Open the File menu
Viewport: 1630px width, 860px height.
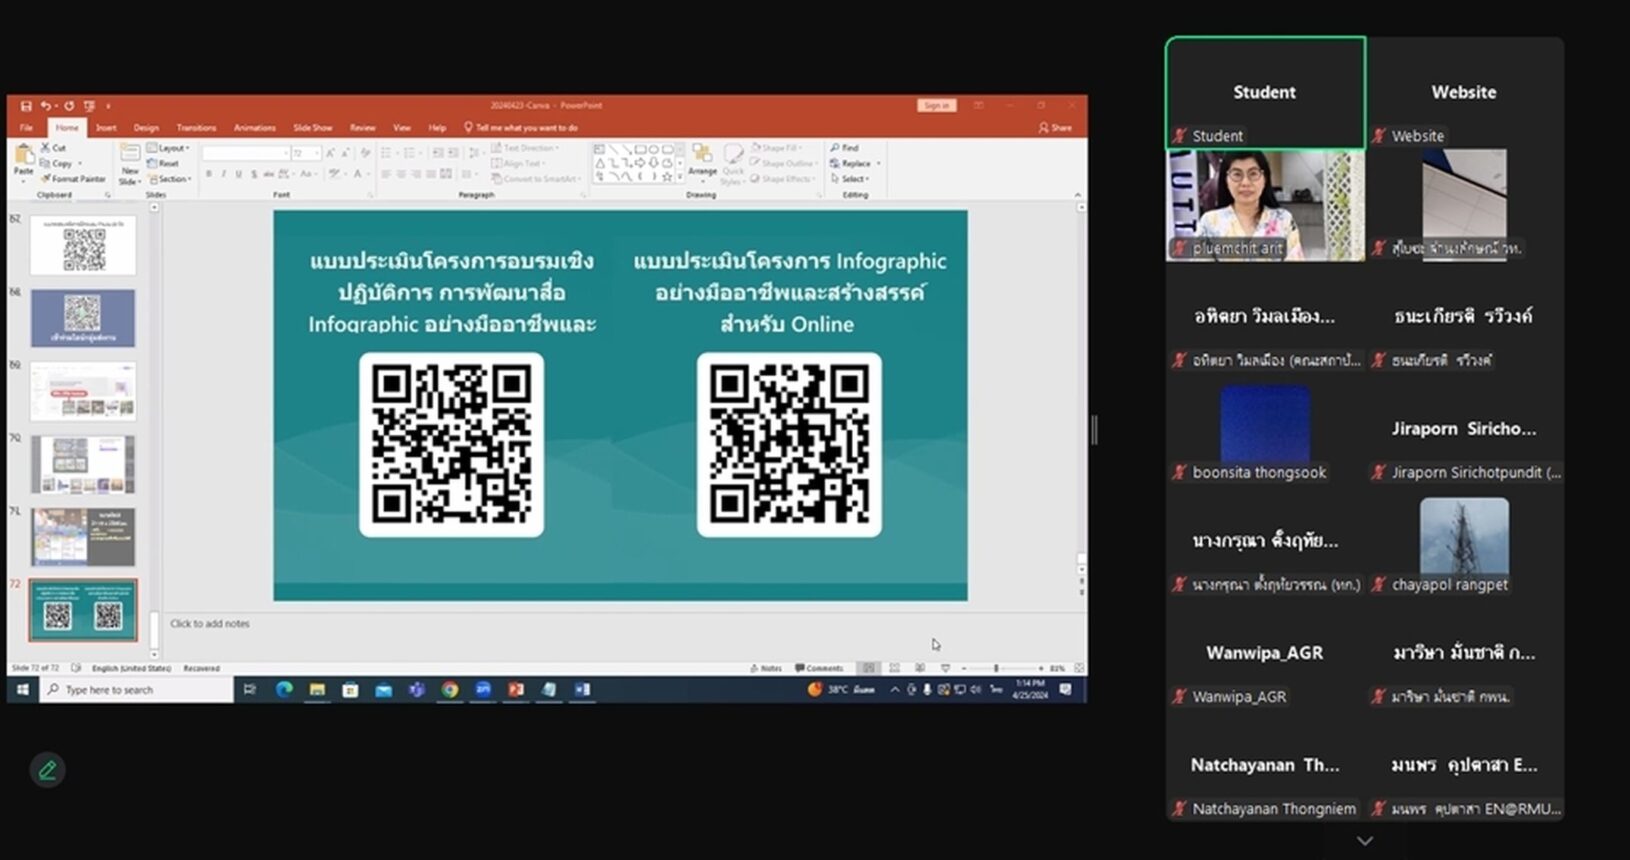(26, 128)
